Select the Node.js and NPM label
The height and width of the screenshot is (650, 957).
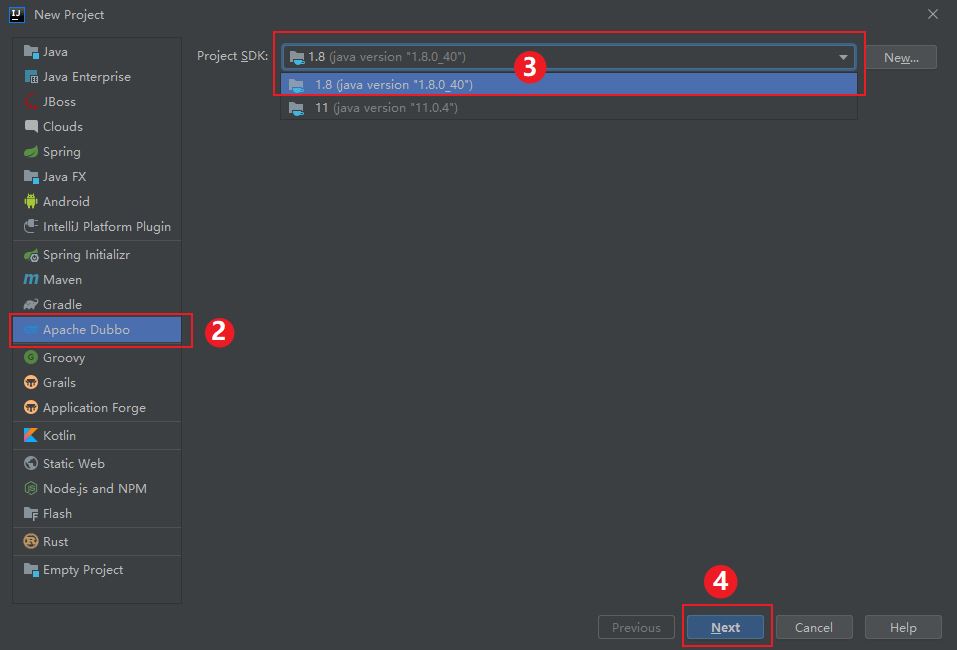[95, 488]
